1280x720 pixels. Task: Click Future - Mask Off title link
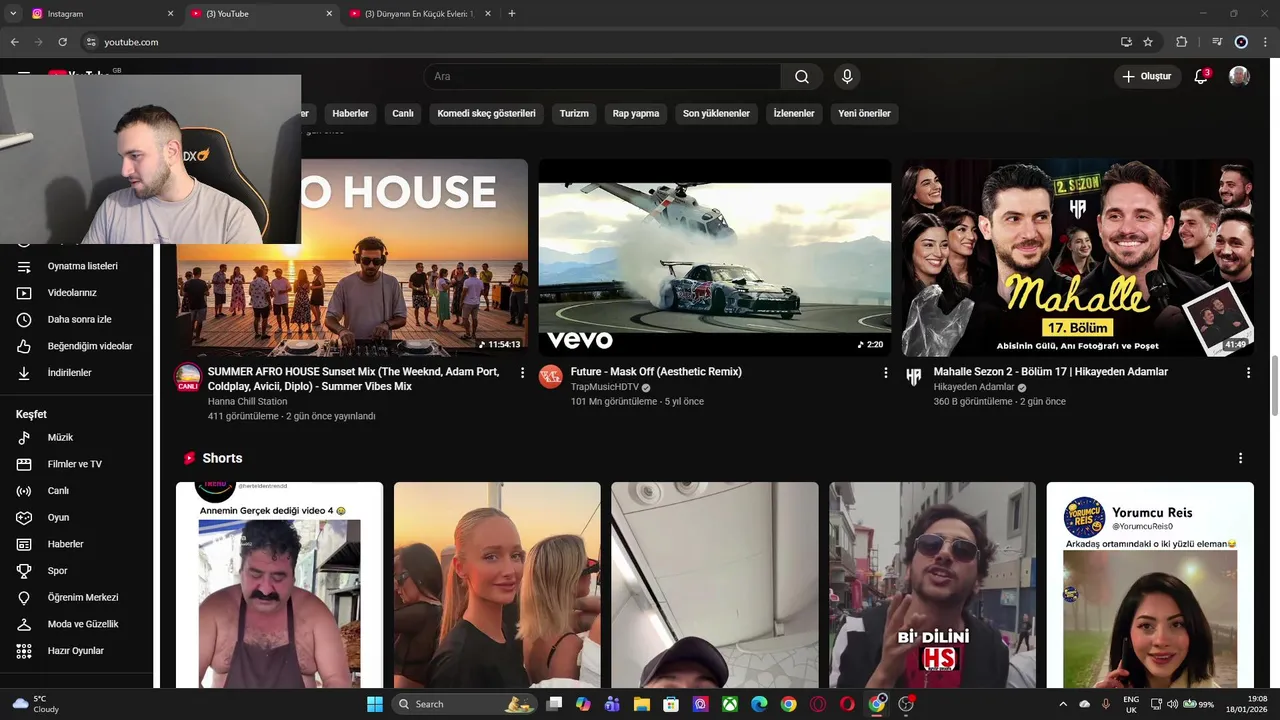[x=656, y=372]
